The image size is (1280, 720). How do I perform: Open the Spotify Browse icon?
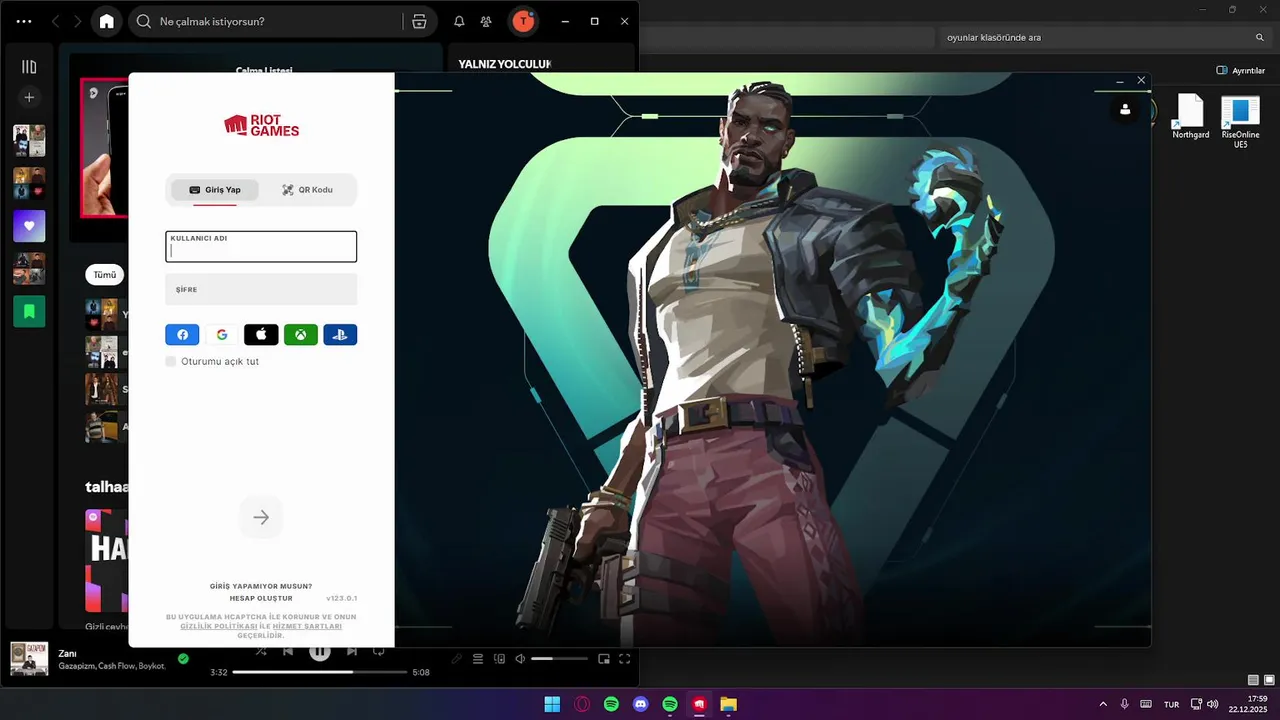(x=419, y=21)
